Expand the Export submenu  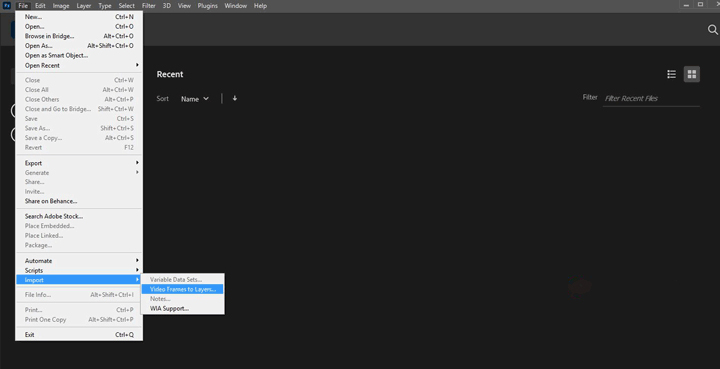pyautogui.click(x=79, y=163)
